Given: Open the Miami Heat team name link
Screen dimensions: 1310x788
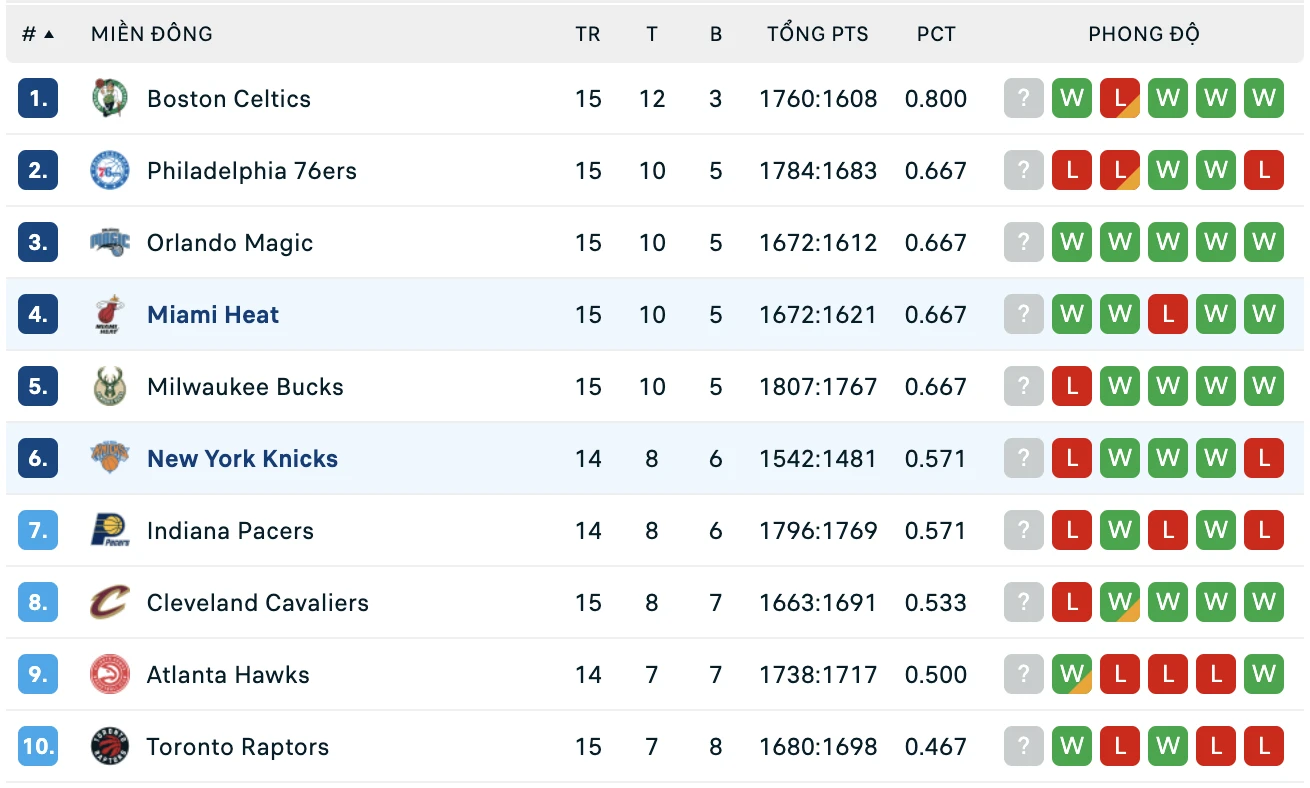Looking at the screenshot, I should 213,314.
